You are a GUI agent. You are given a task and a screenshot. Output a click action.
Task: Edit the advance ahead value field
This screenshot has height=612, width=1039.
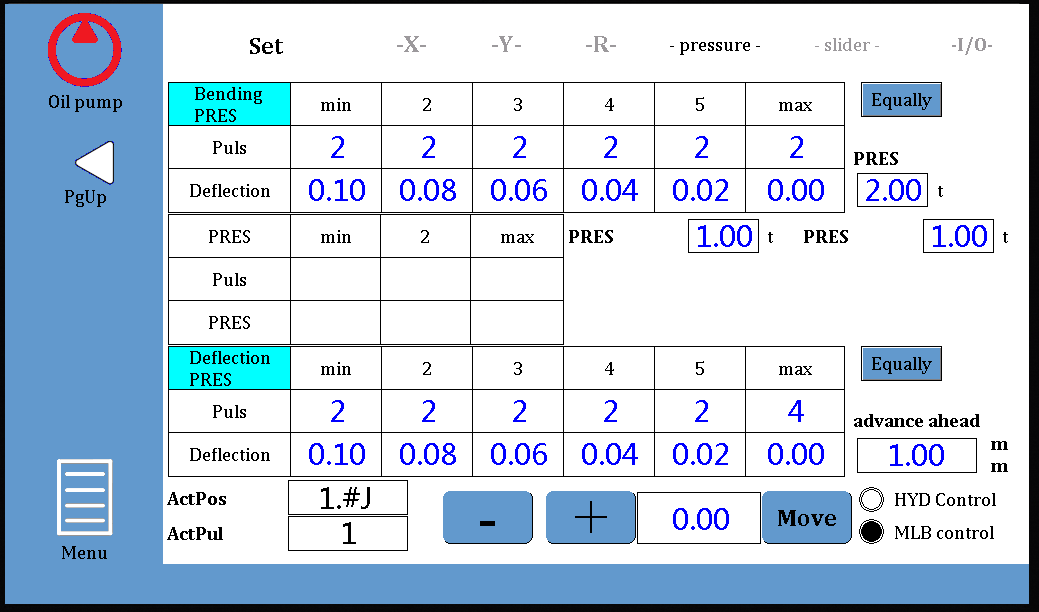coord(916,455)
